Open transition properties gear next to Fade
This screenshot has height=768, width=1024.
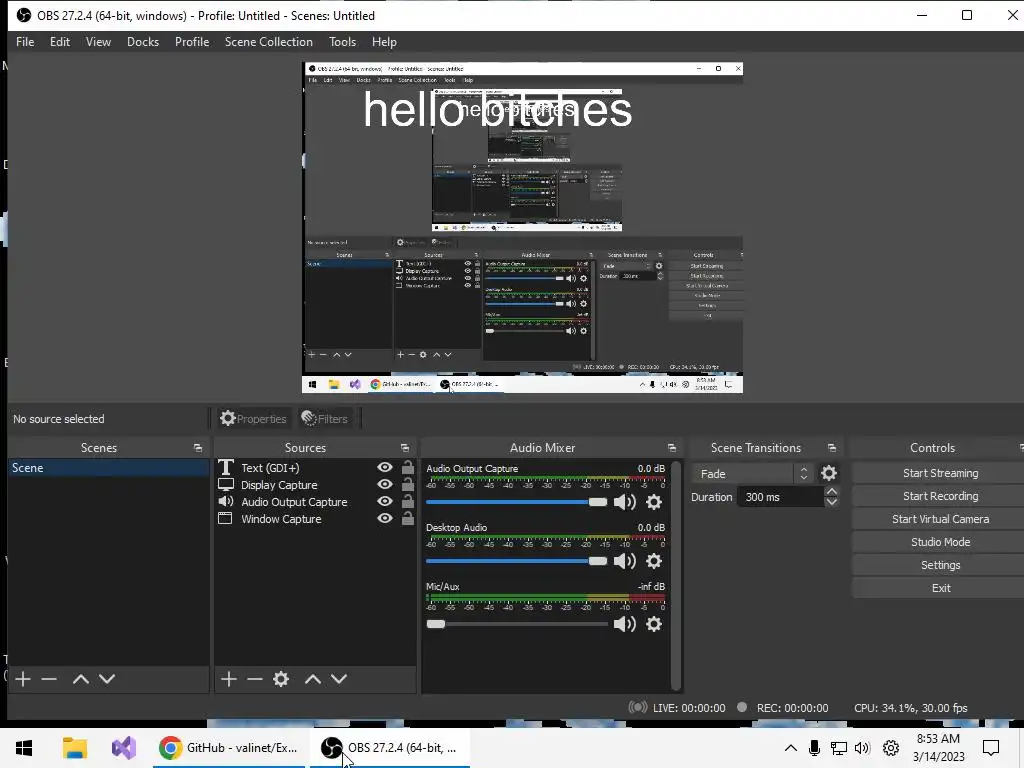pos(829,473)
